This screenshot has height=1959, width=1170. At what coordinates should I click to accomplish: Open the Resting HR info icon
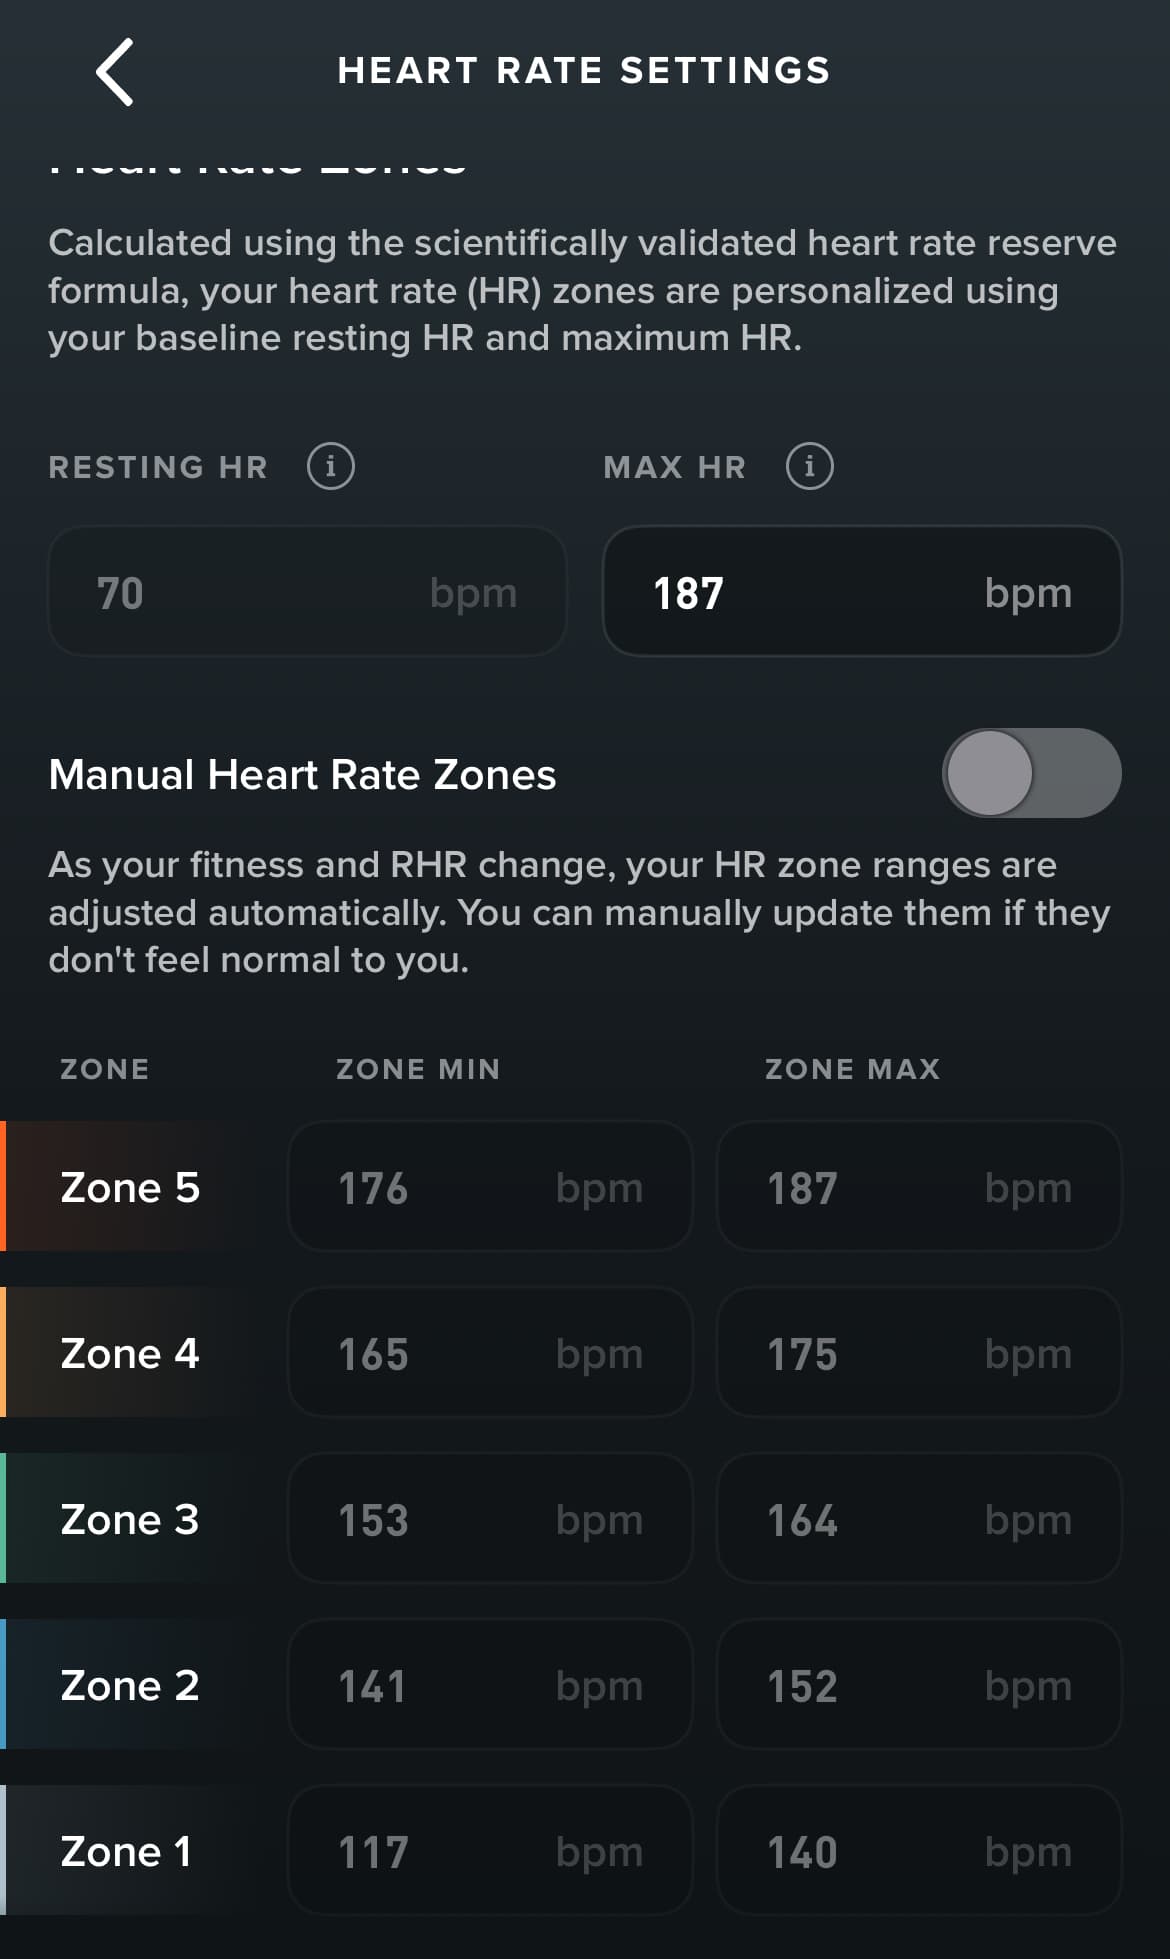(330, 466)
